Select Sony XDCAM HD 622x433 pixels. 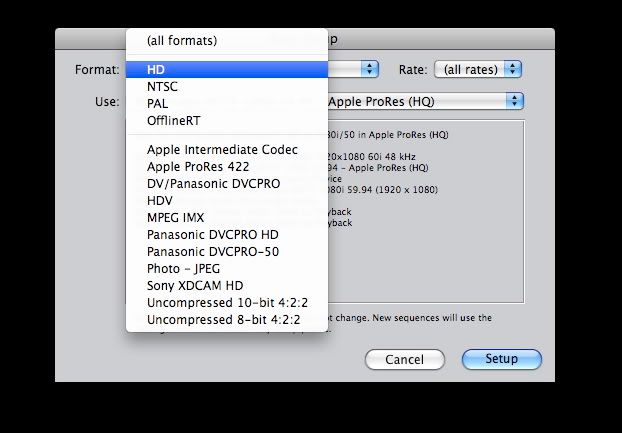(227, 286)
